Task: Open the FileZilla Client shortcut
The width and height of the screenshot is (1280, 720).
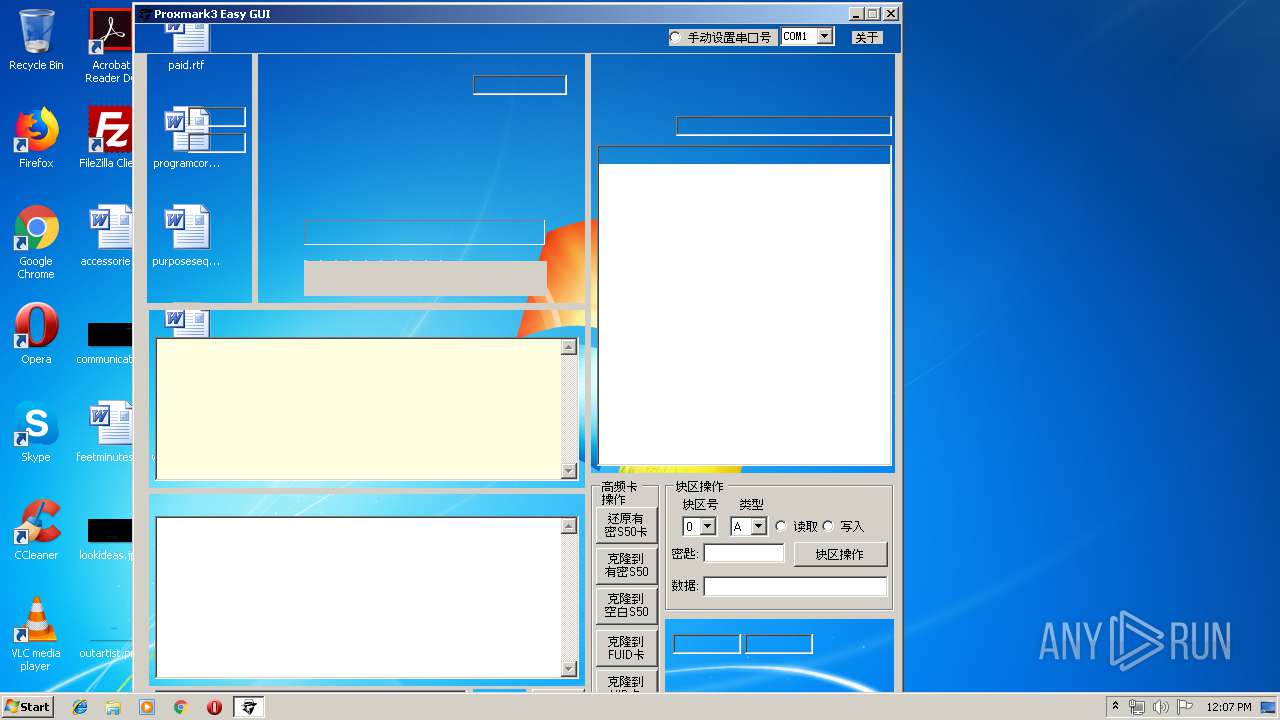Action: pos(108,138)
